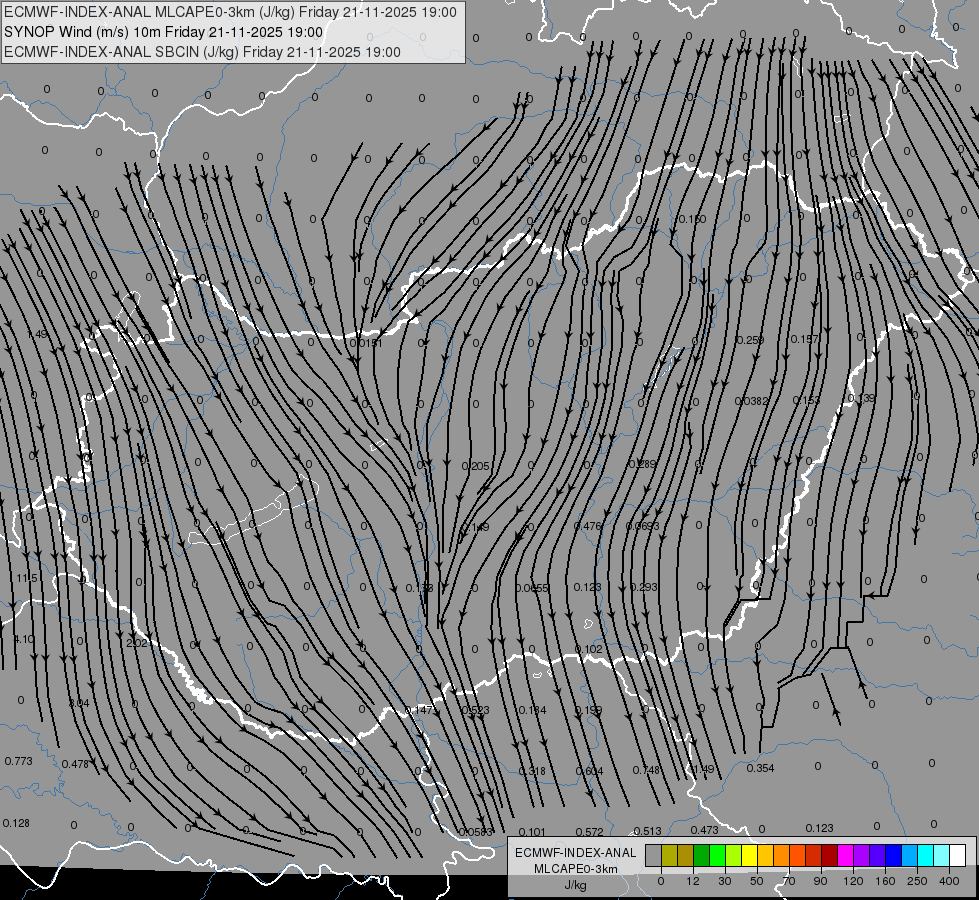Viewport: 979px width, 900px height.
Task: Click the map value 0.748
Action: point(646,770)
